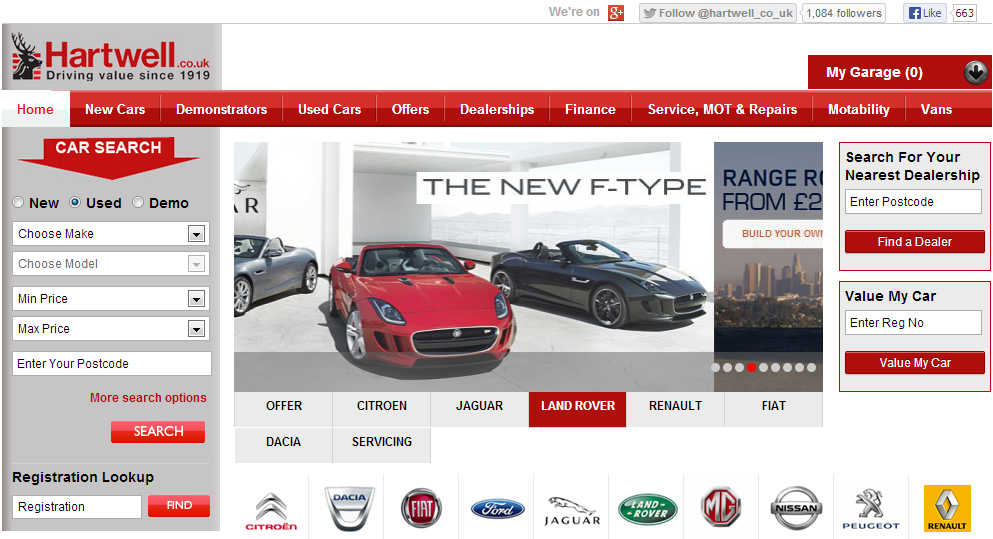This screenshot has height=539, width=993.
Task: Select the New car radio button
Action: point(18,203)
